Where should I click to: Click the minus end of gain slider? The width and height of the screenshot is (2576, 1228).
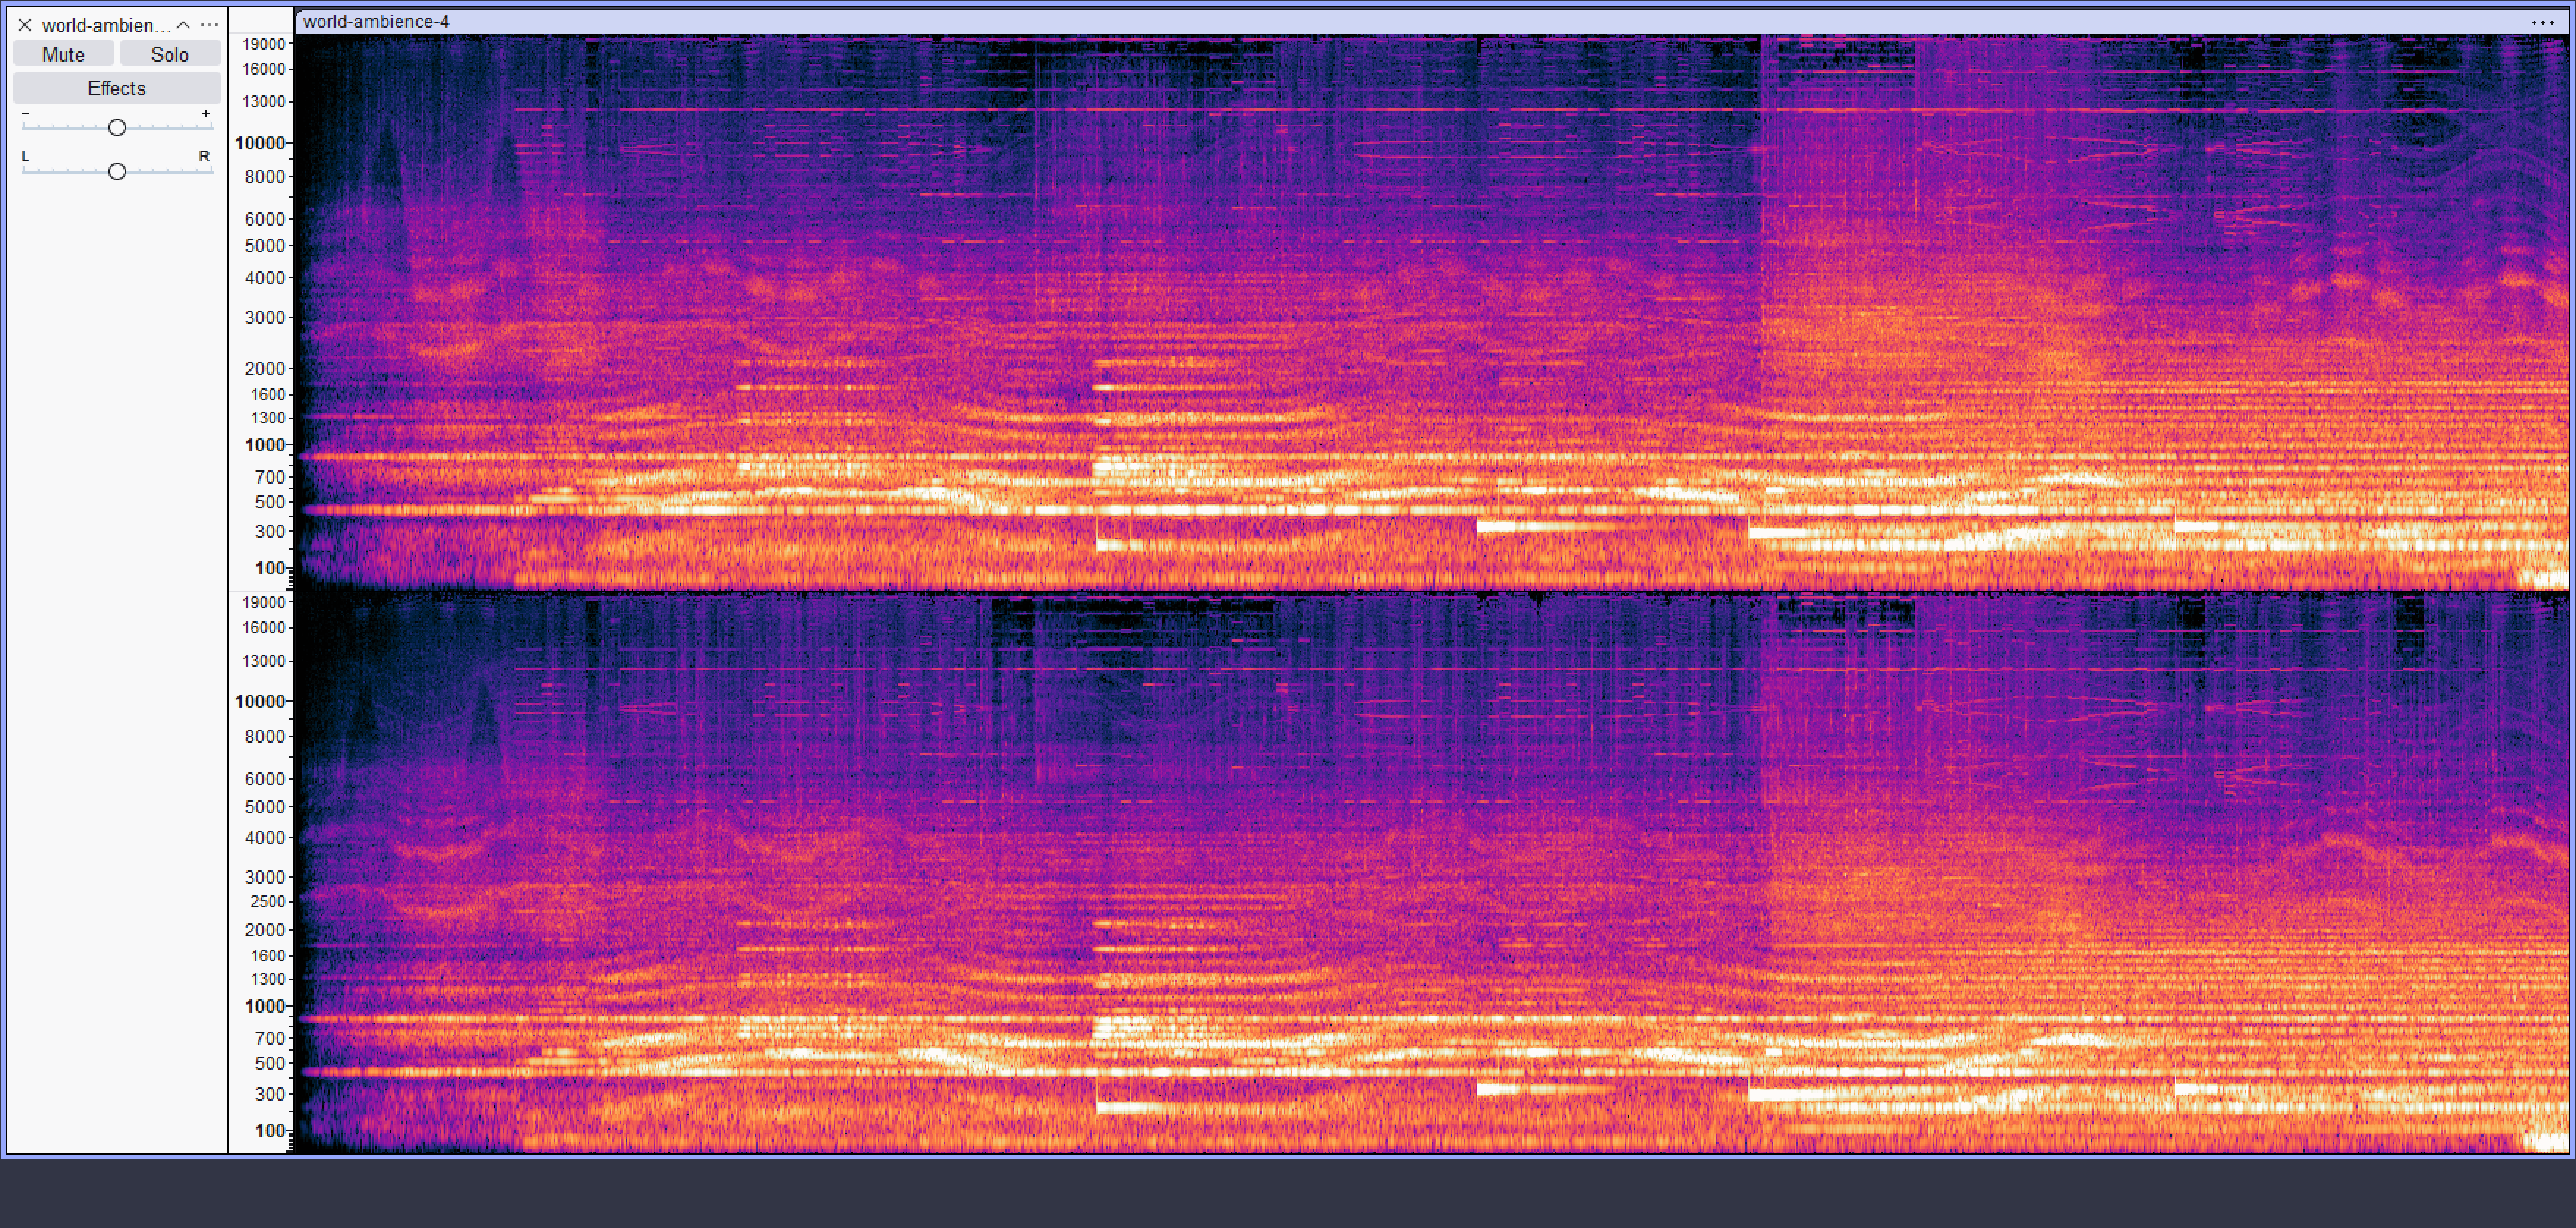26,114
